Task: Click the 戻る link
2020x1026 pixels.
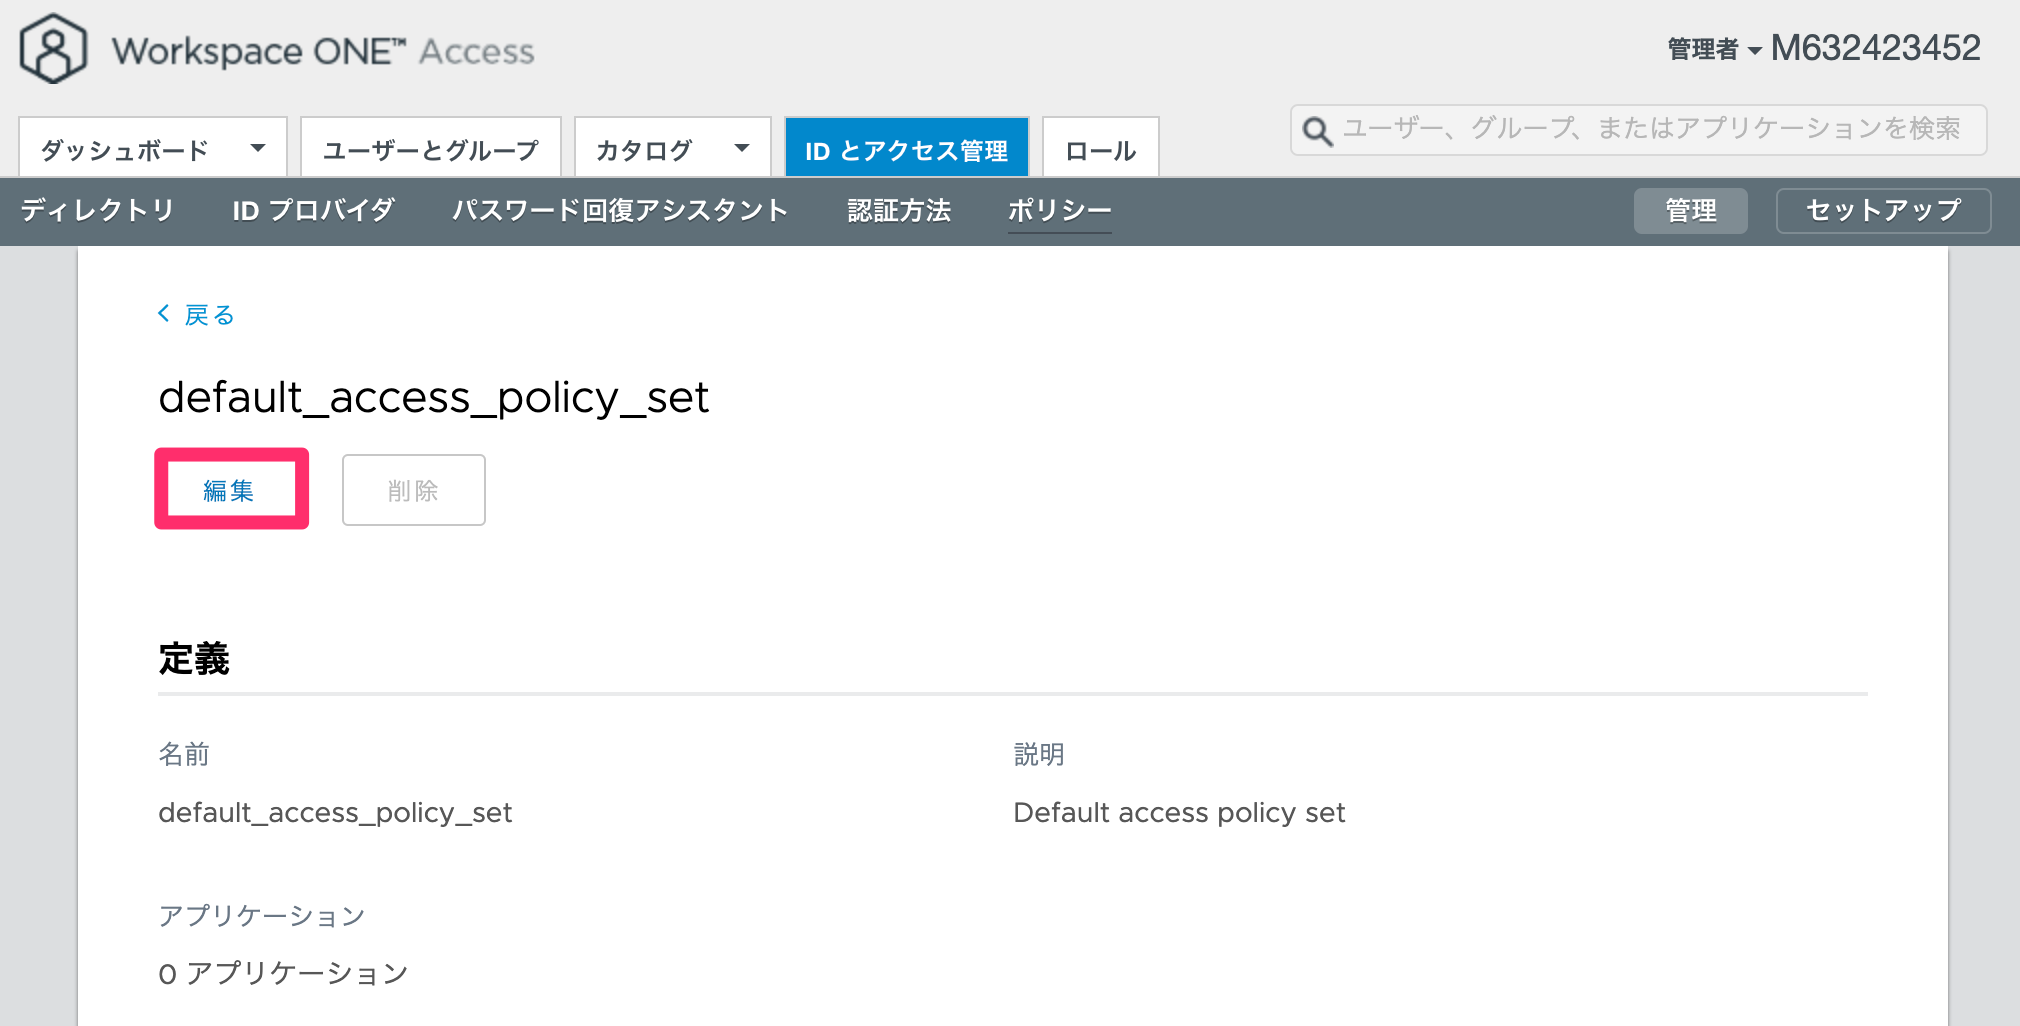Action: pos(210,315)
